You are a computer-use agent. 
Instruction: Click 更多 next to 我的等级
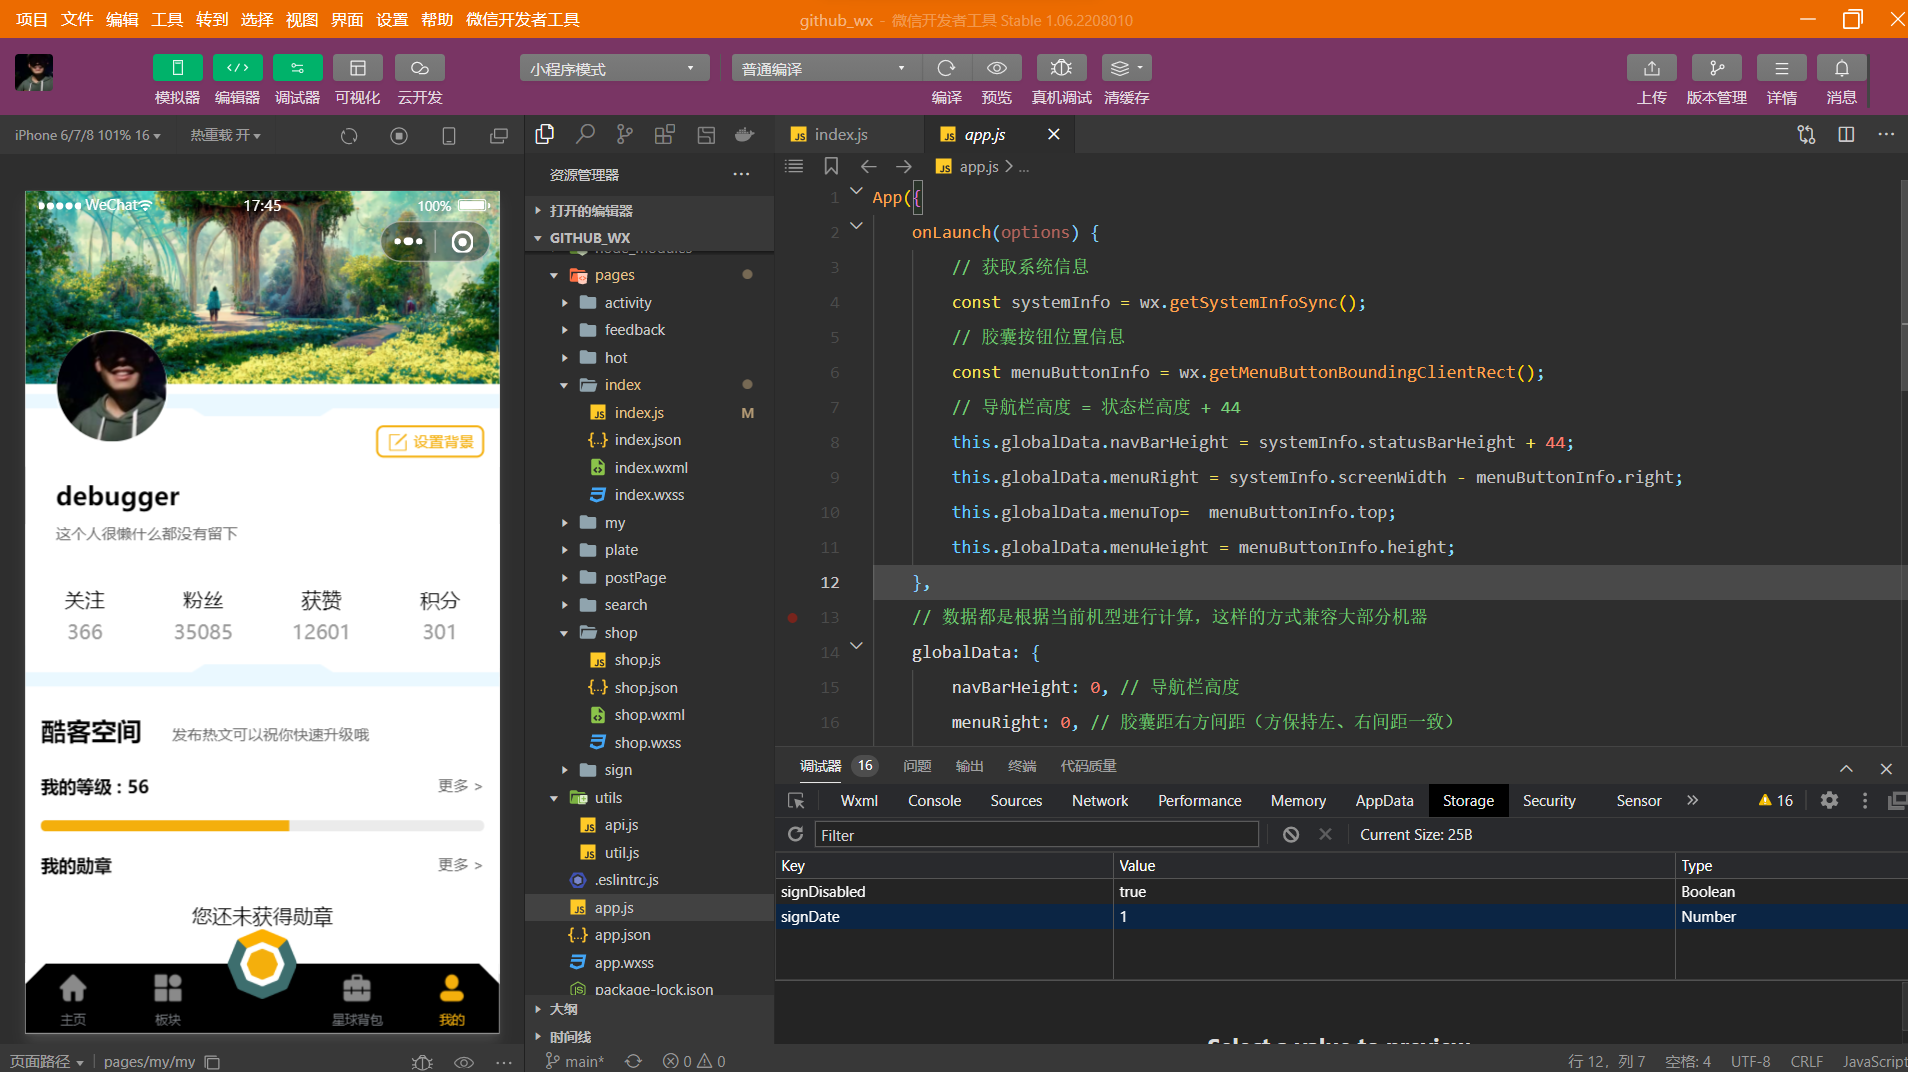pos(459,786)
